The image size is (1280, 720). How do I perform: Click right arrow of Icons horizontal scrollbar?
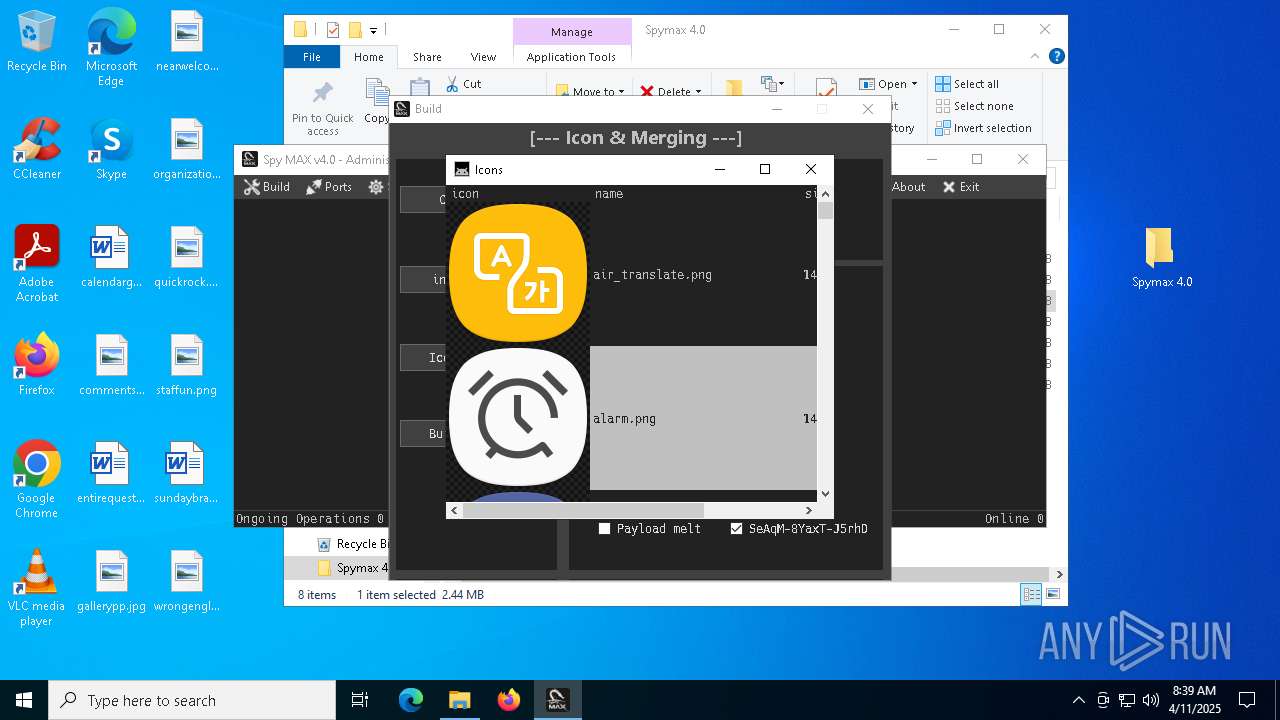[x=809, y=510]
